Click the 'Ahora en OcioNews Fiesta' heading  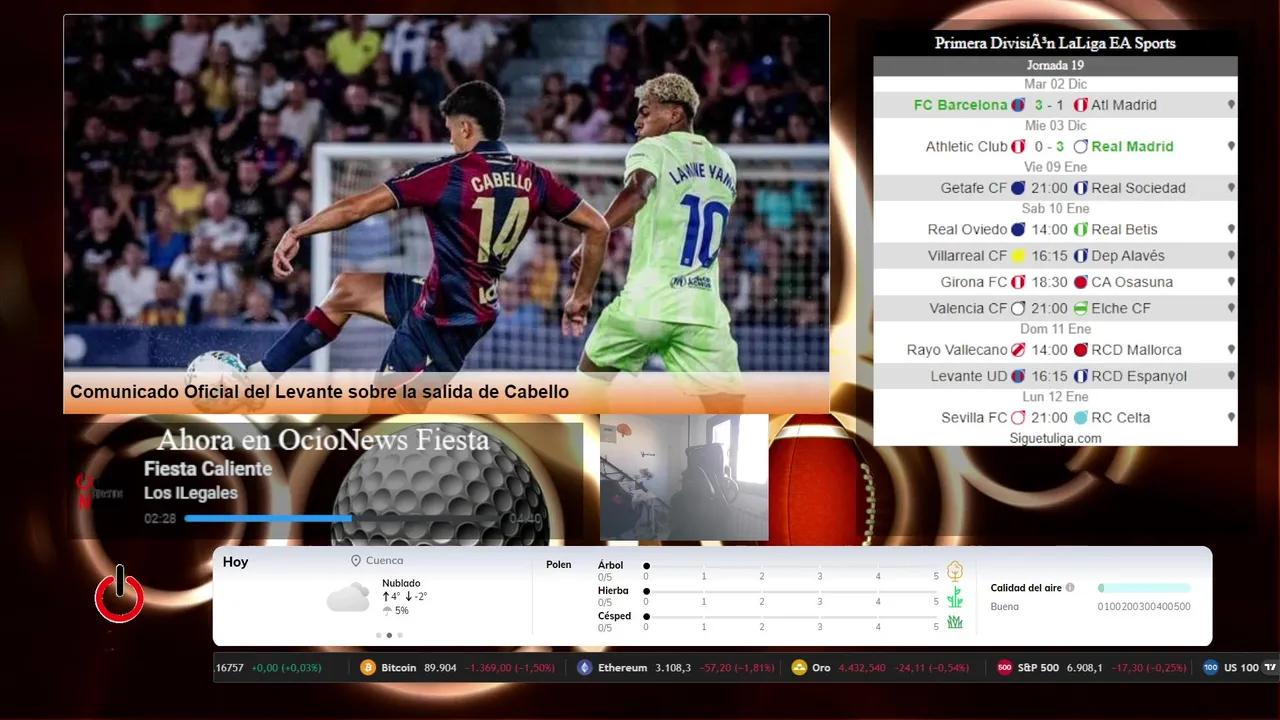(x=323, y=440)
